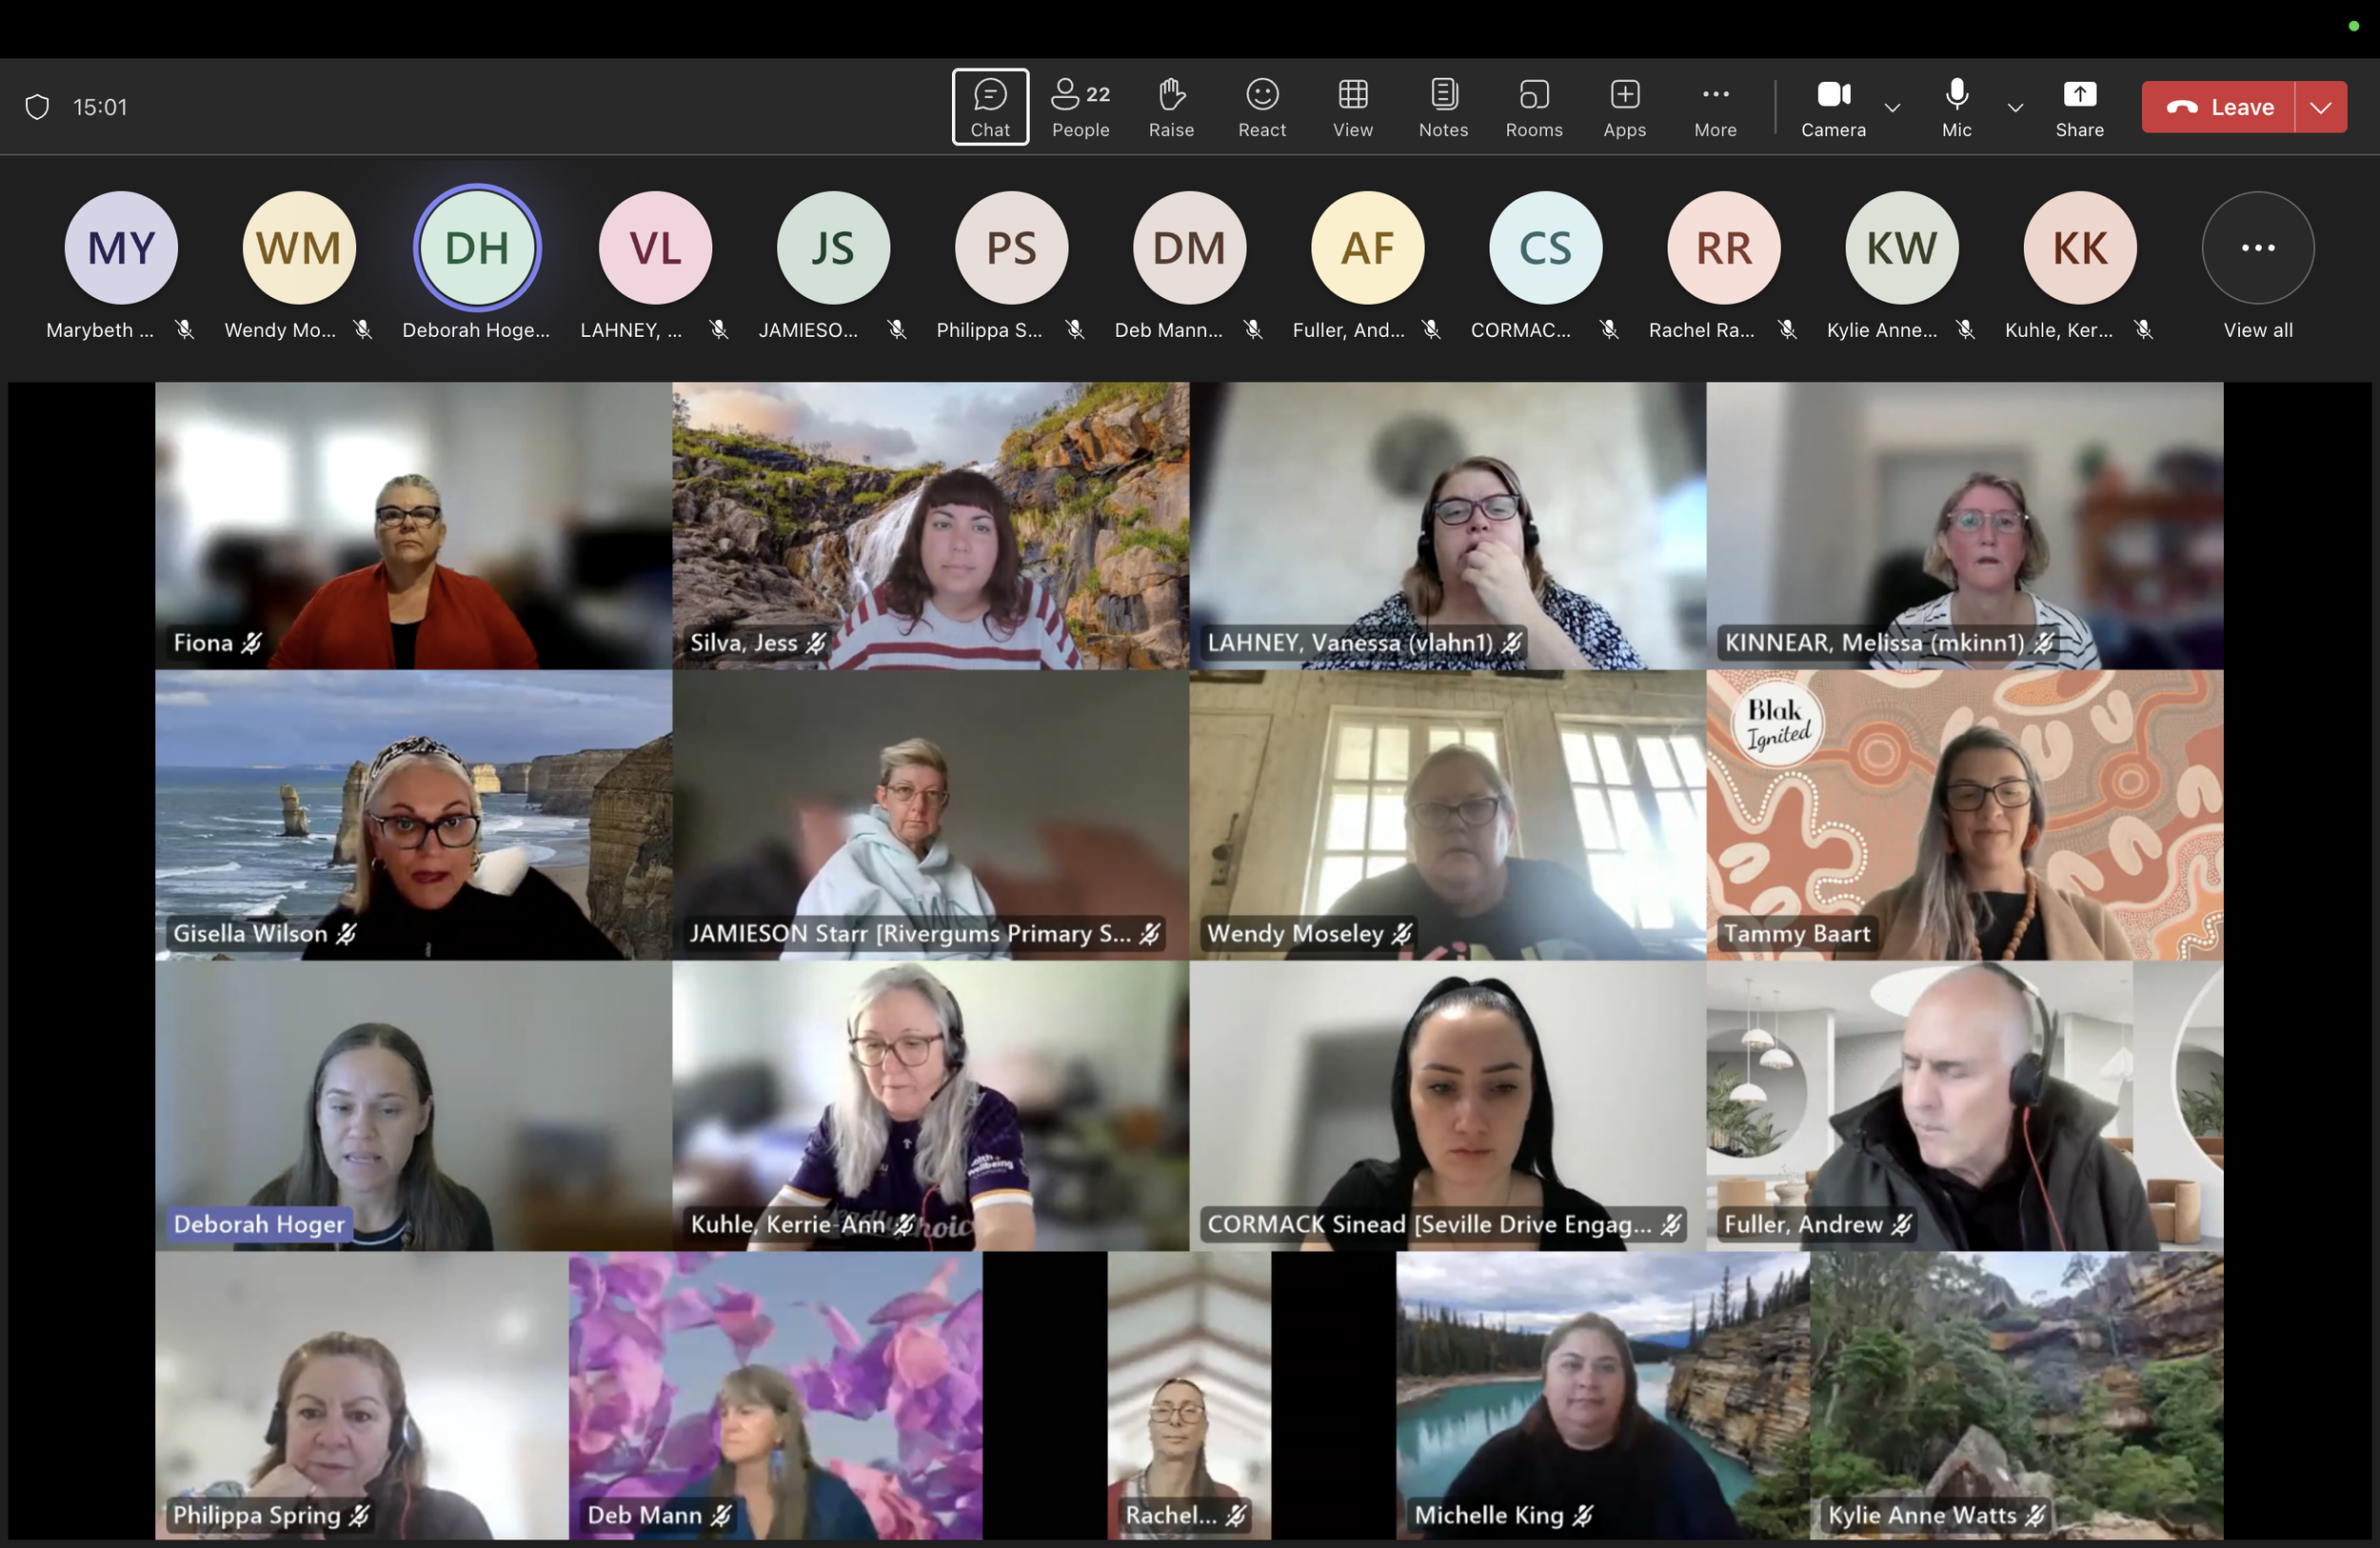Open the Apps panel

point(1624,106)
